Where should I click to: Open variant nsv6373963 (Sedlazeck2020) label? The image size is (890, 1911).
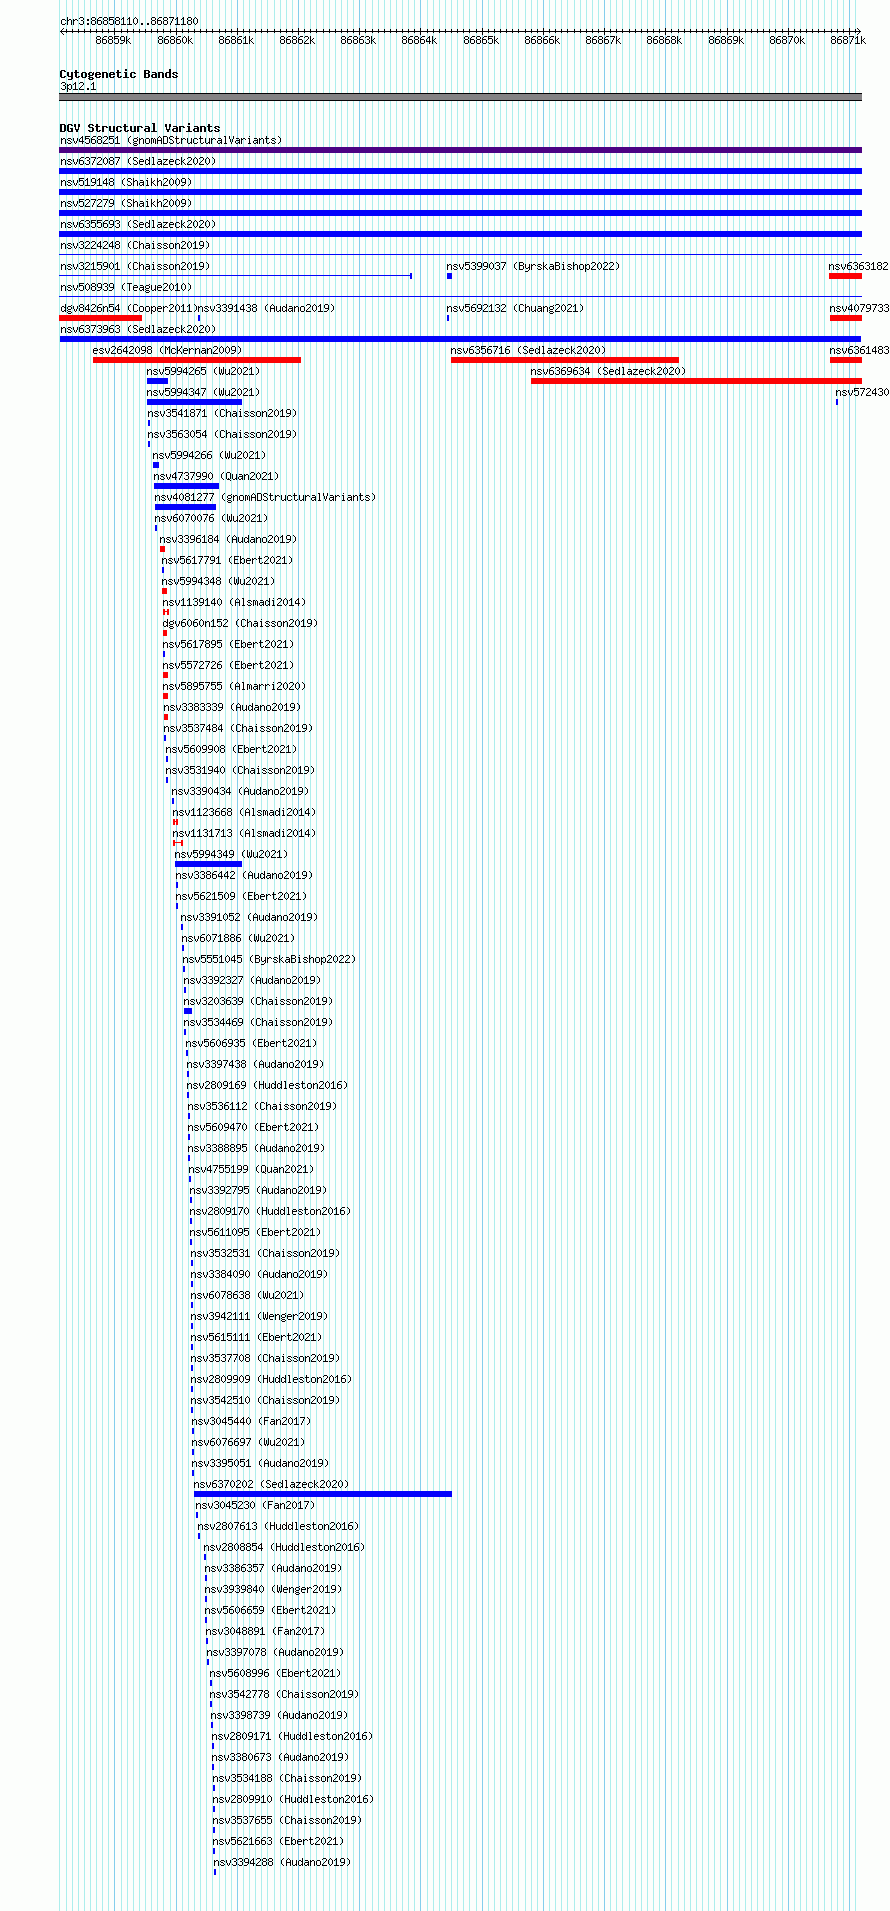click(138, 329)
